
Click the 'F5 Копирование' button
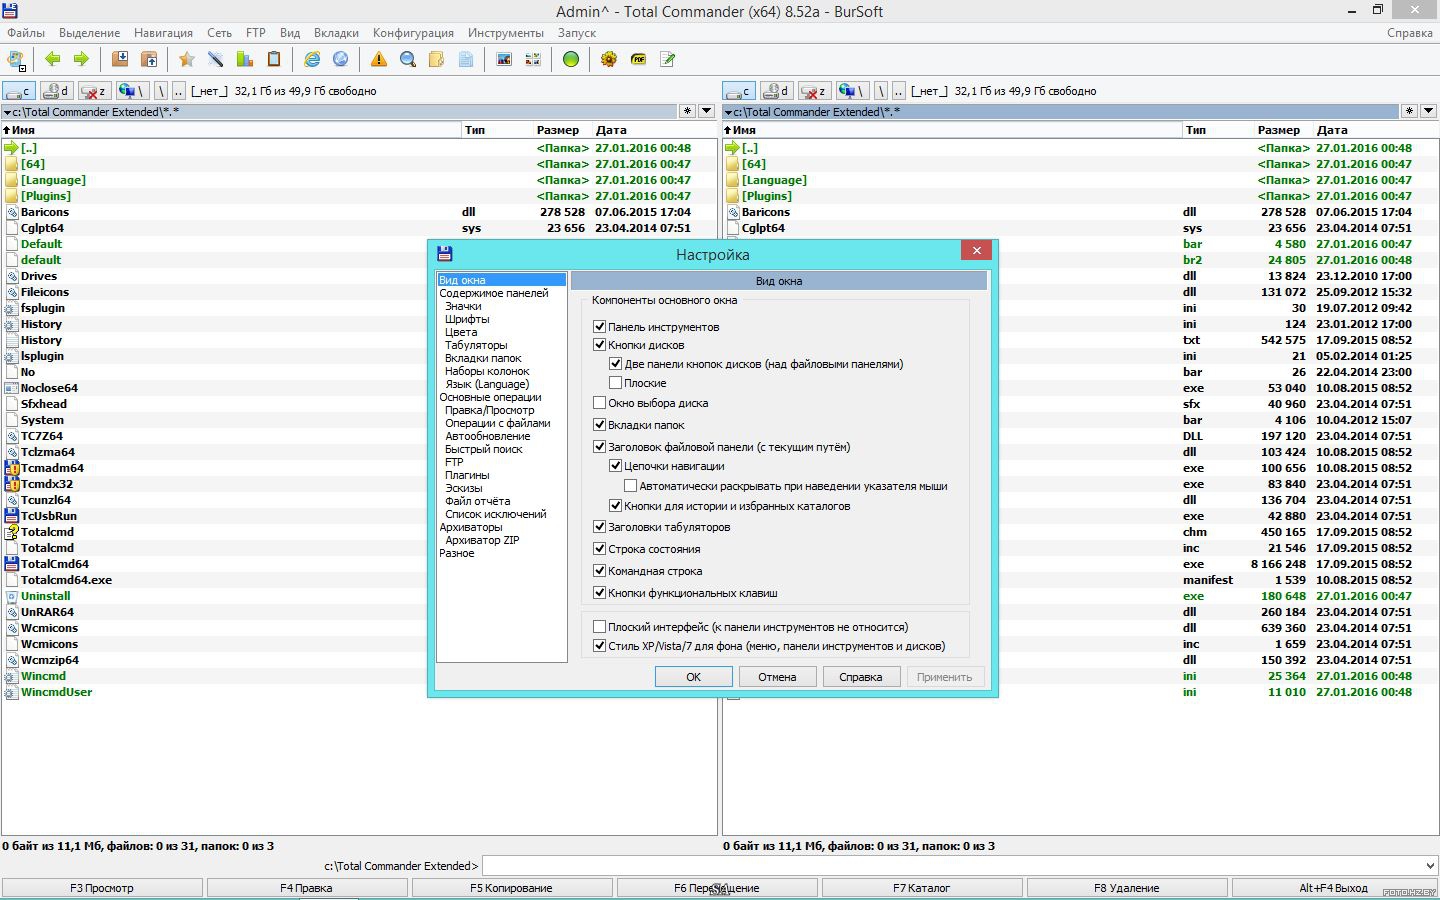pos(512,888)
